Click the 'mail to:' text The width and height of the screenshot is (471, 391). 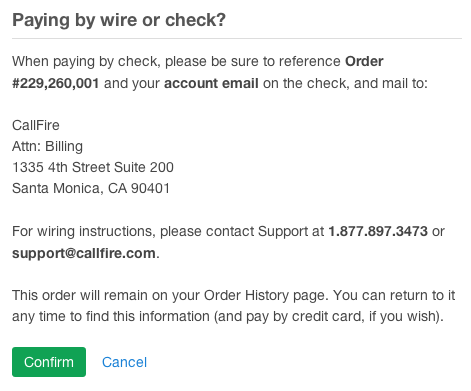click(x=405, y=83)
